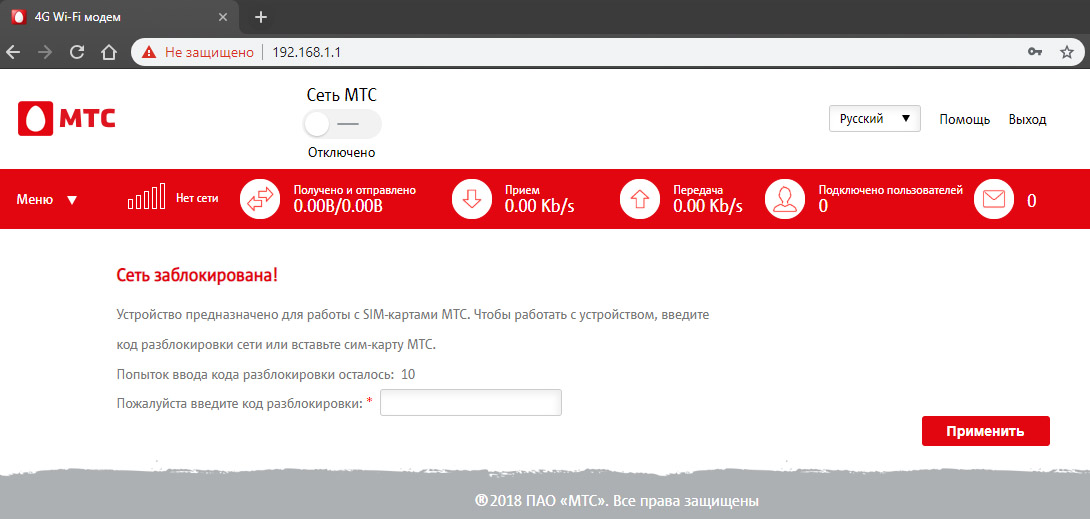Expand the Меню dropdown

click(x=46, y=199)
